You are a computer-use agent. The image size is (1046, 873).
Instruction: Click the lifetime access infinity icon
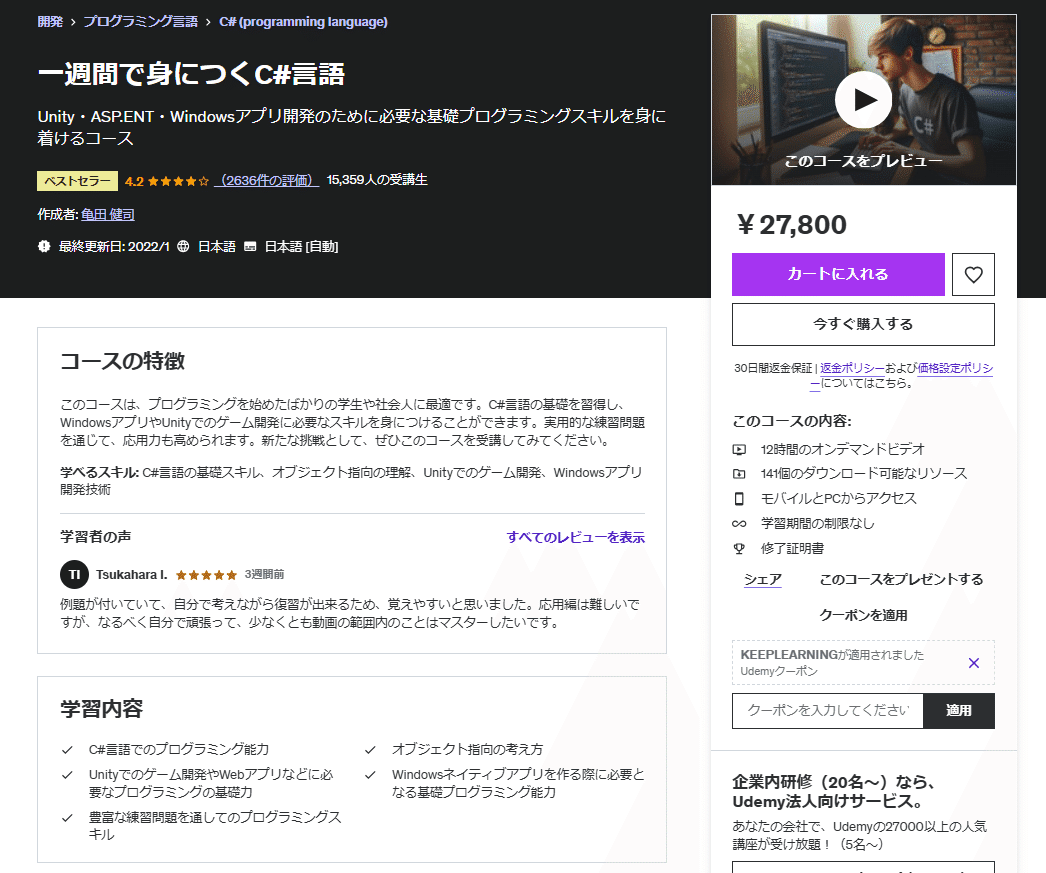coord(740,523)
